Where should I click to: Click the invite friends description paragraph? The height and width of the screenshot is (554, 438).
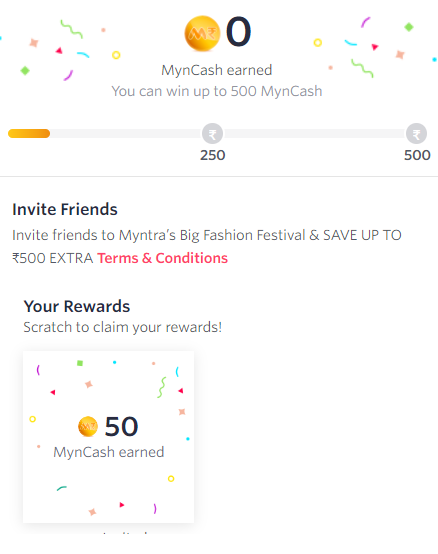207,247
